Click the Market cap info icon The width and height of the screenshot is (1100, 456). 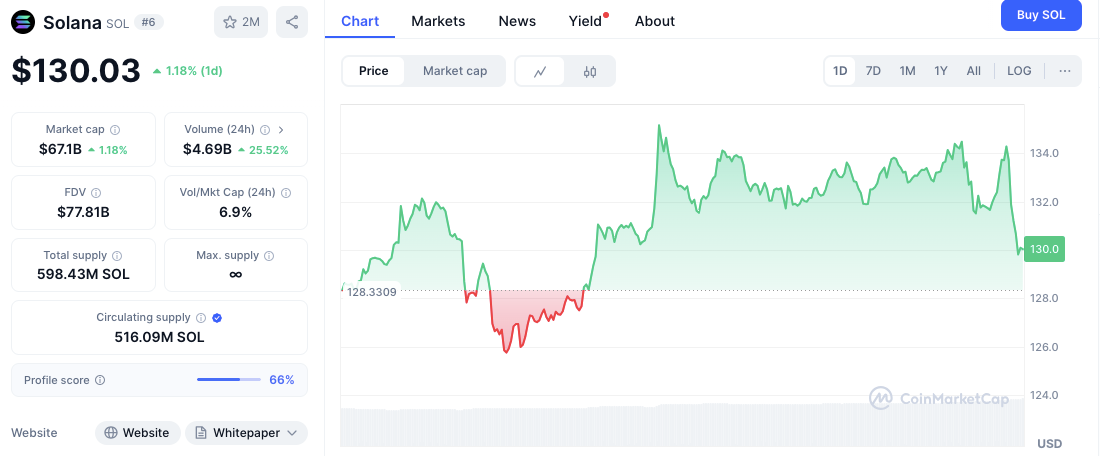115,130
